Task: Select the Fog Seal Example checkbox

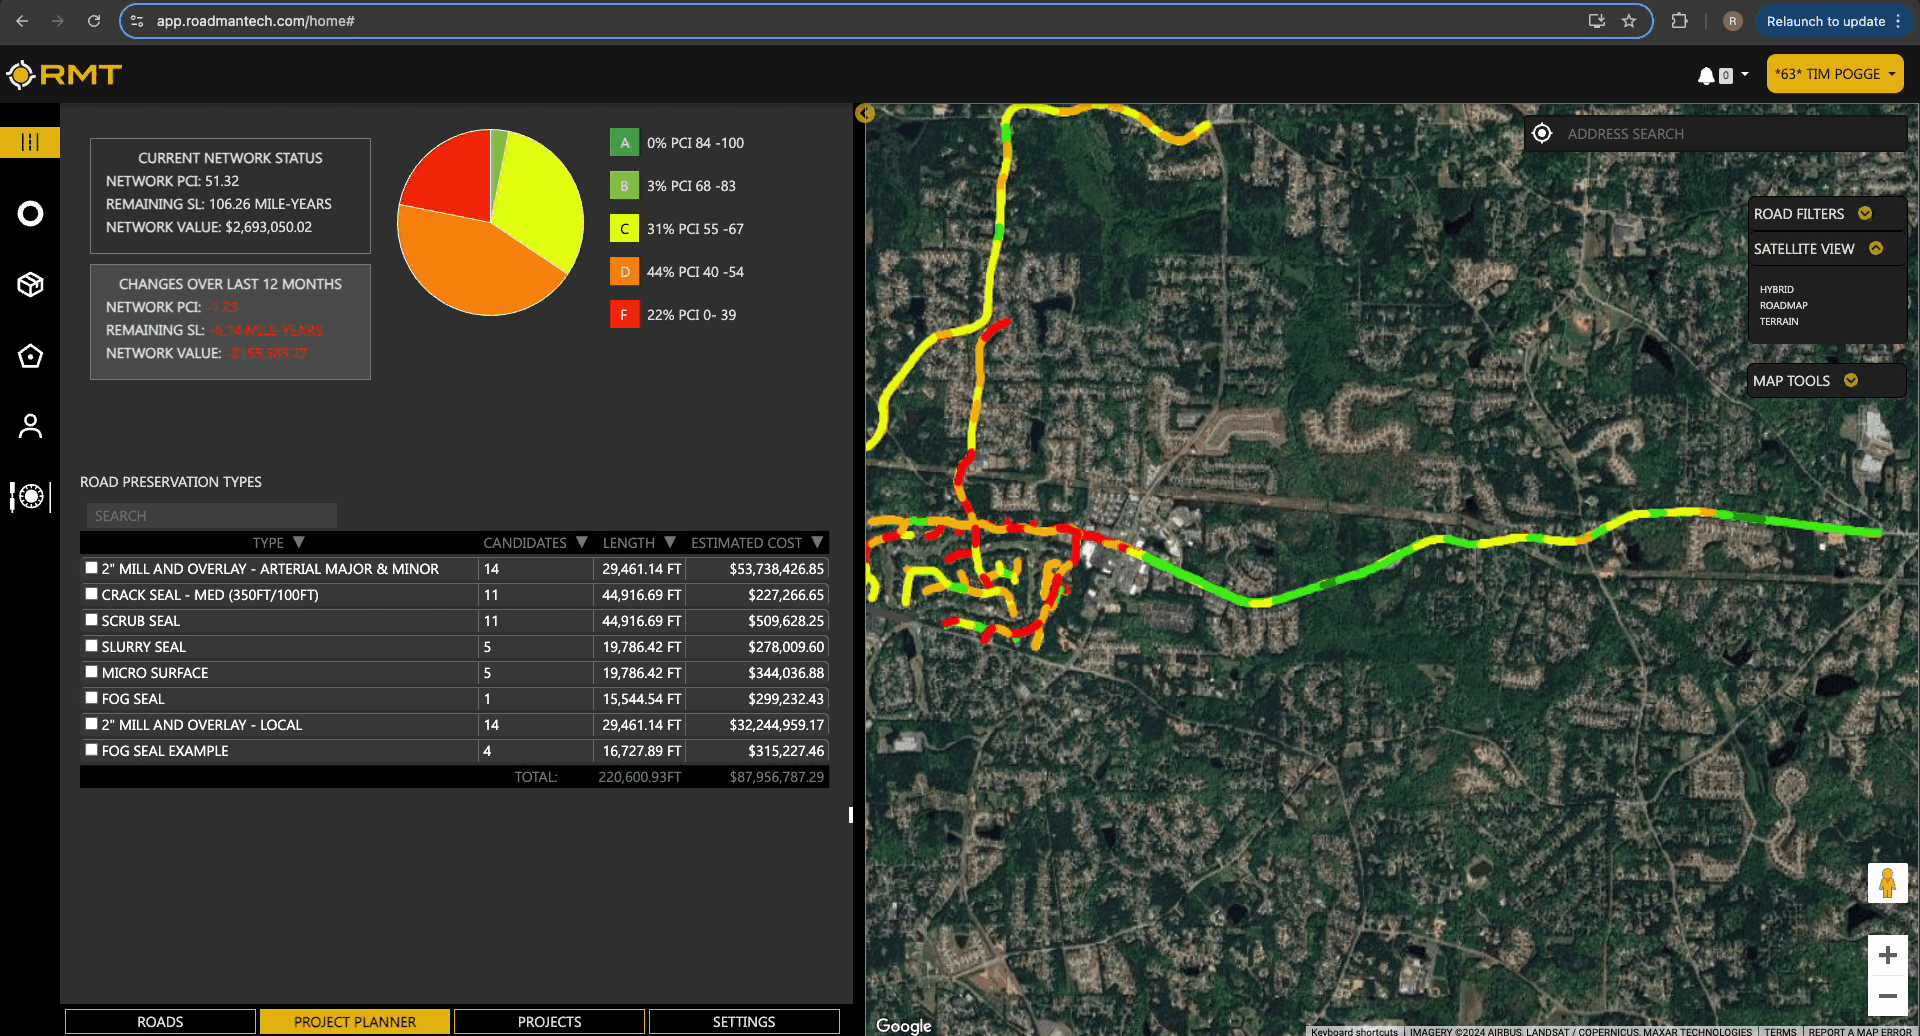Action: tap(92, 750)
